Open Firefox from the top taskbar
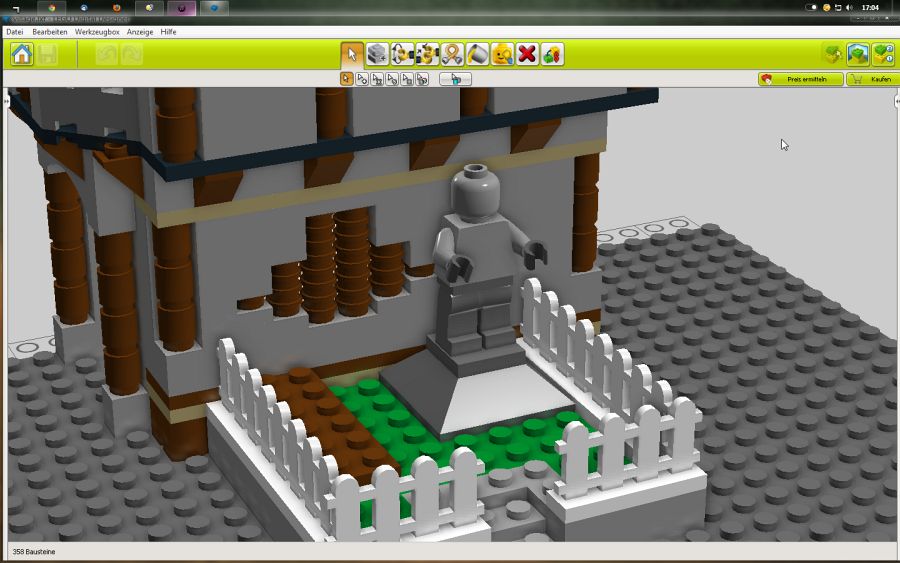This screenshot has height=563, width=900. click(x=117, y=7)
